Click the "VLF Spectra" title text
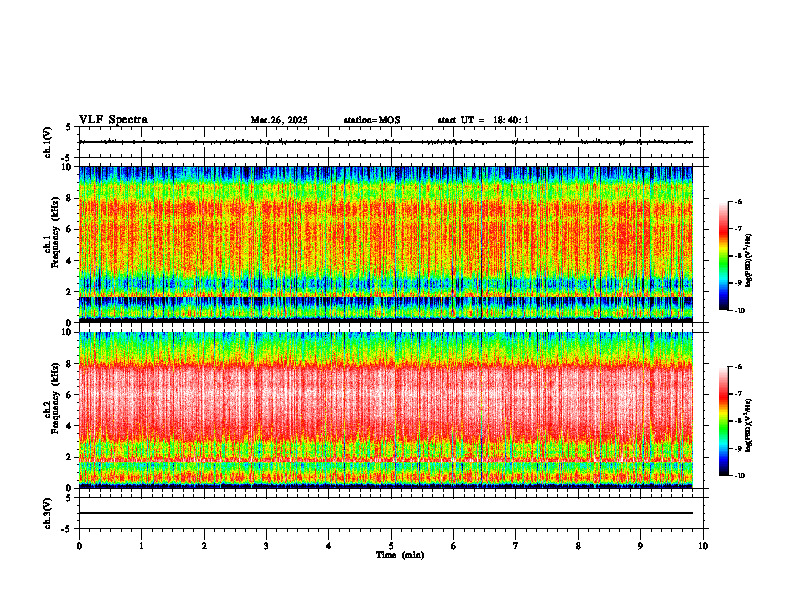 point(113,120)
